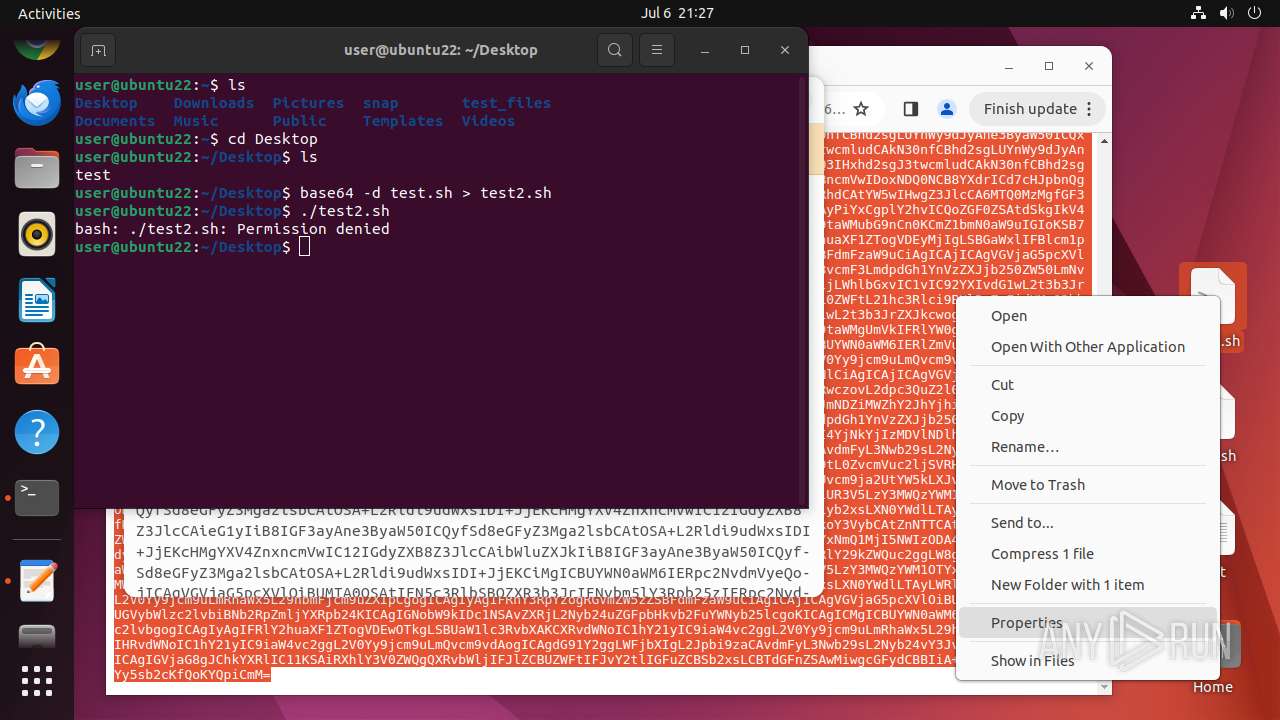Click the terminal command prompt cursor
The width and height of the screenshot is (1280, 720).
pyautogui.click(x=304, y=247)
